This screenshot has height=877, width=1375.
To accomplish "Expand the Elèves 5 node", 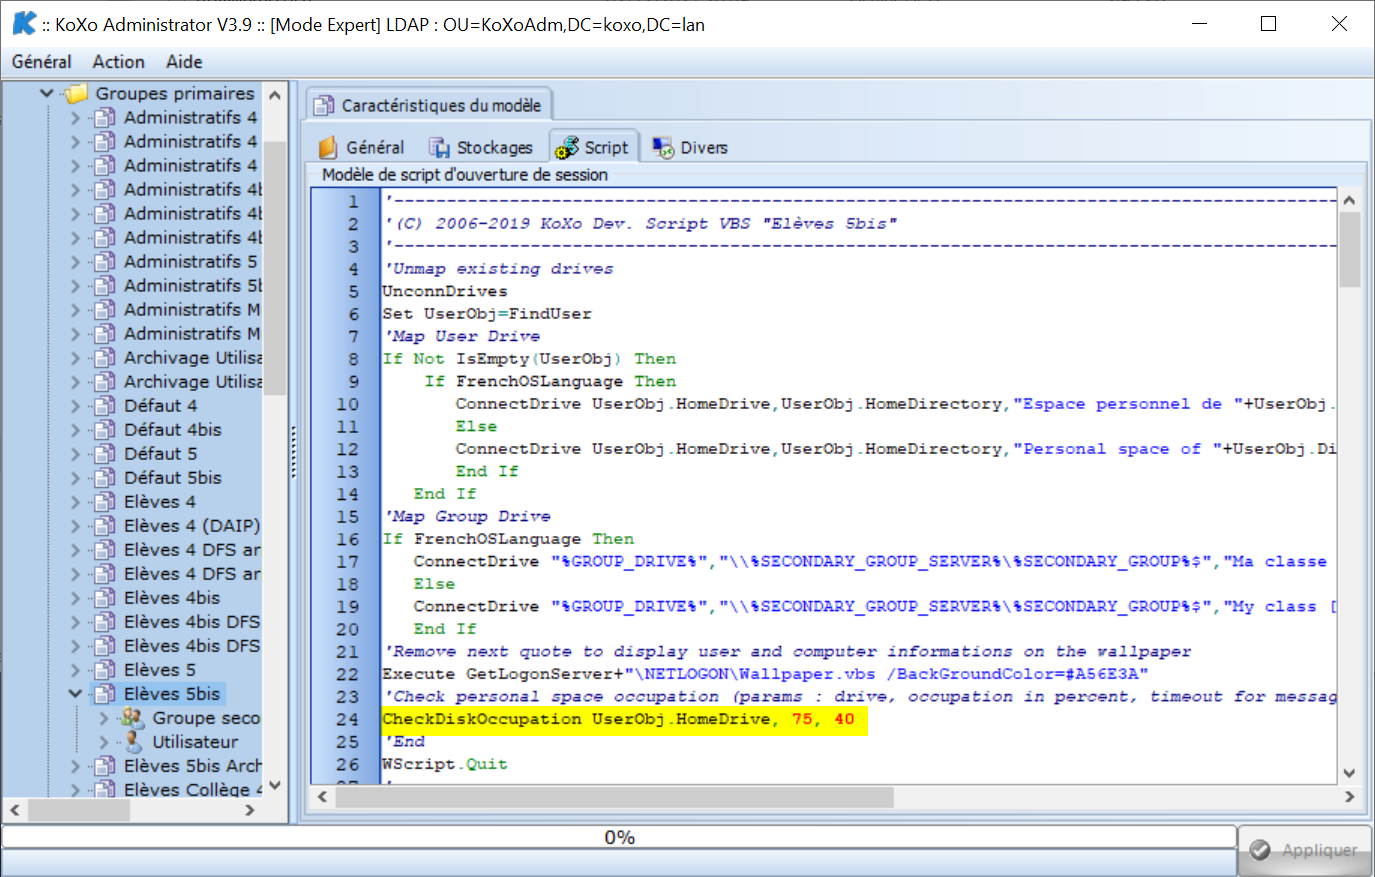I will pyautogui.click(x=75, y=670).
